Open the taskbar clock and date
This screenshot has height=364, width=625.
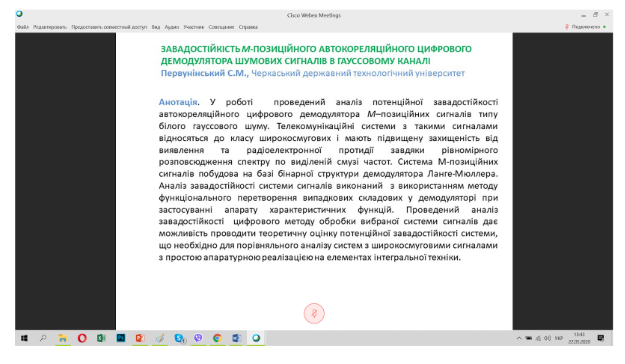point(579,338)
